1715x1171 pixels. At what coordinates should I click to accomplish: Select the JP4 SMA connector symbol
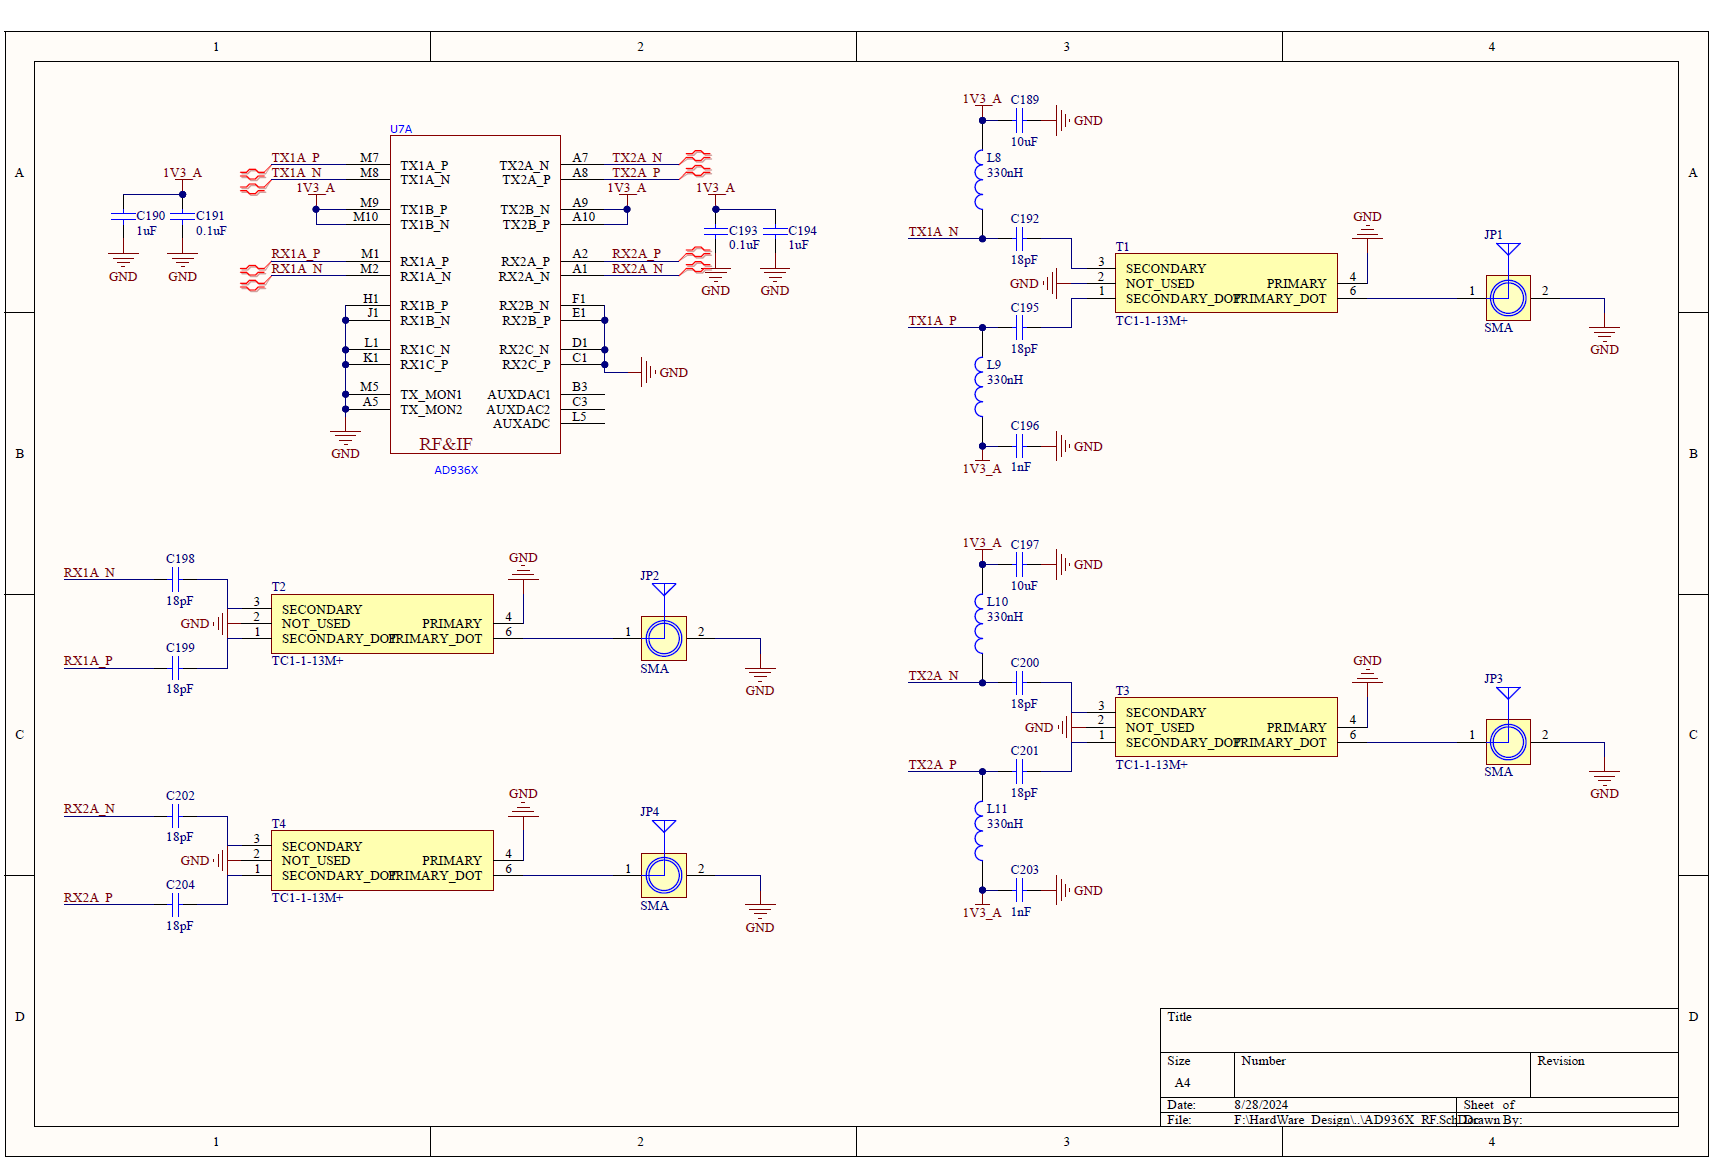(663, 875)
